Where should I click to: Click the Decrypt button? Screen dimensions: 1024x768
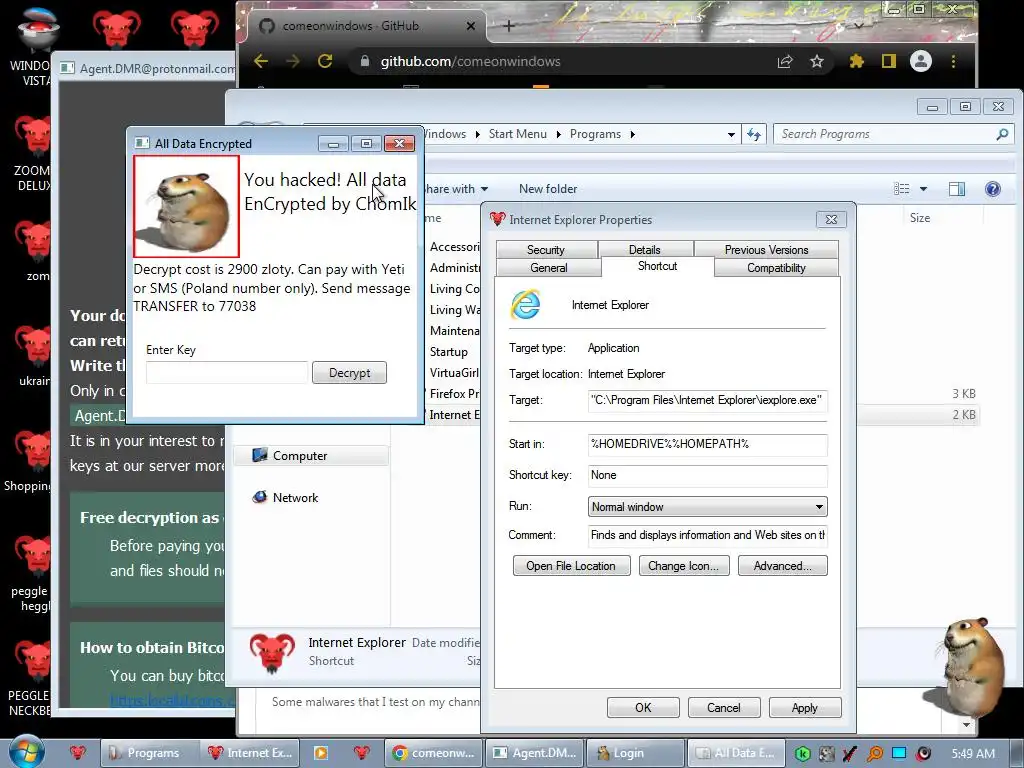click(349, 373)
